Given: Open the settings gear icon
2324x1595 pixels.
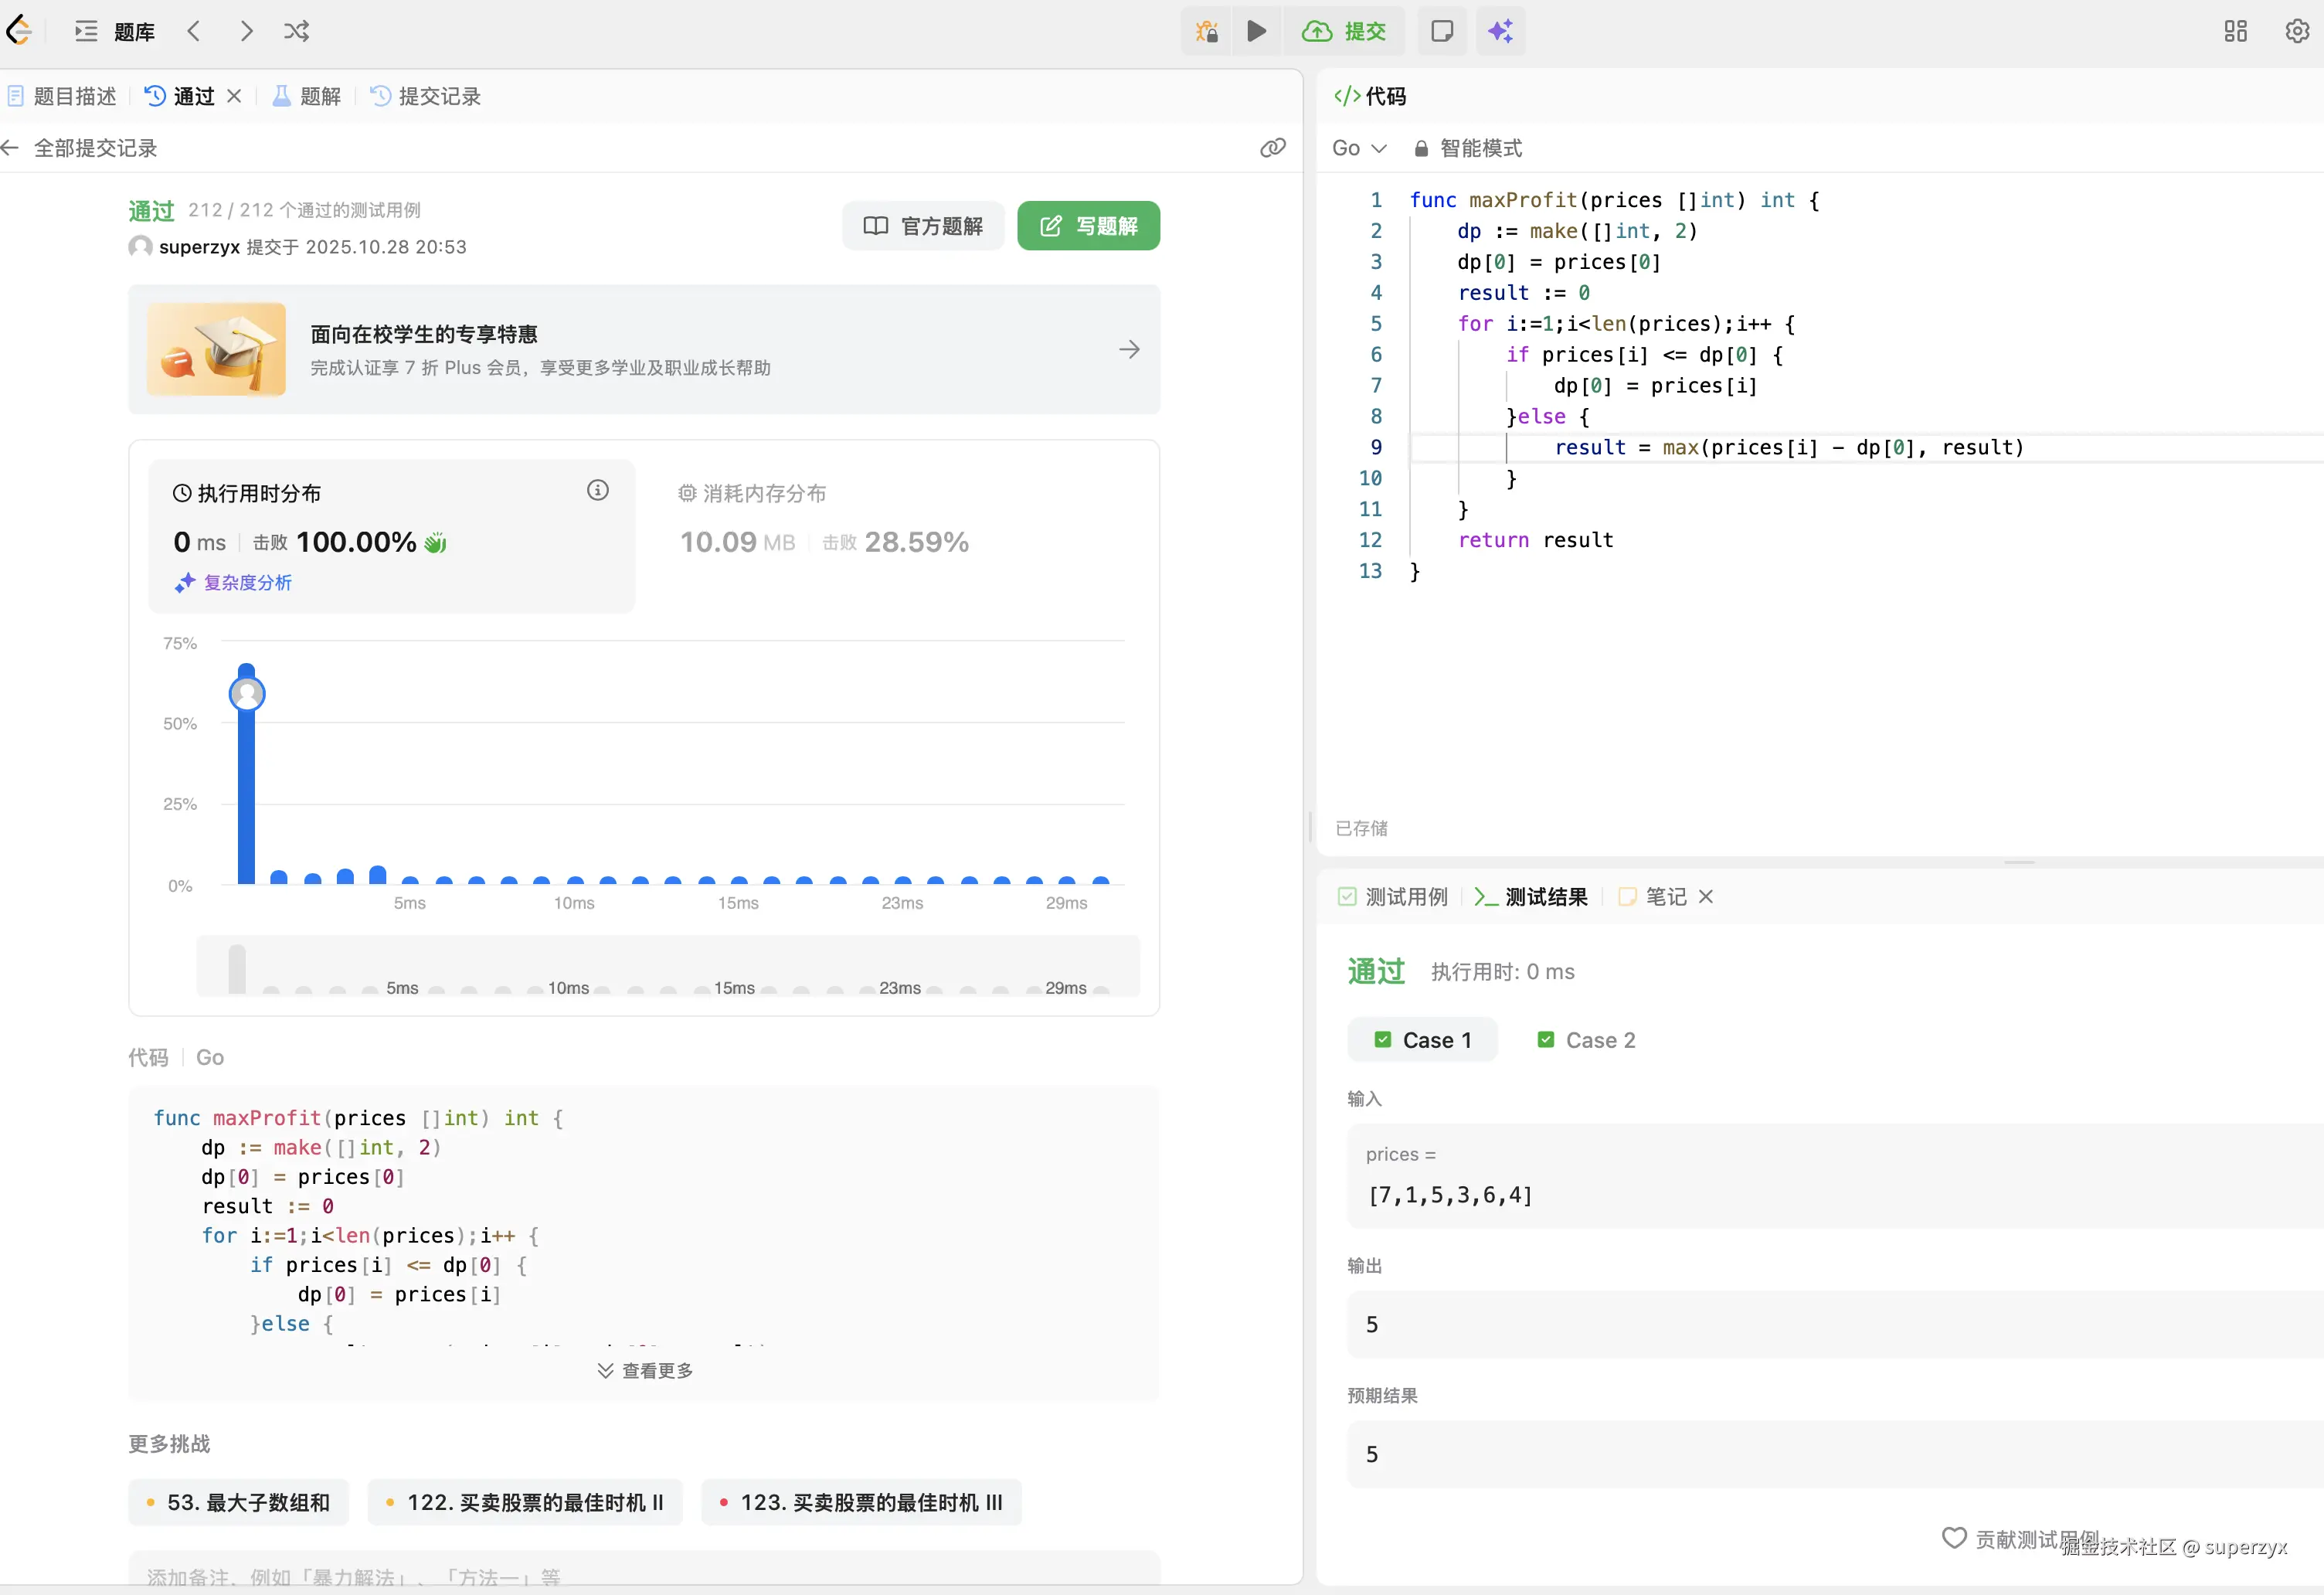Looking at the screenshot, I should click(x=2297, y=31).
